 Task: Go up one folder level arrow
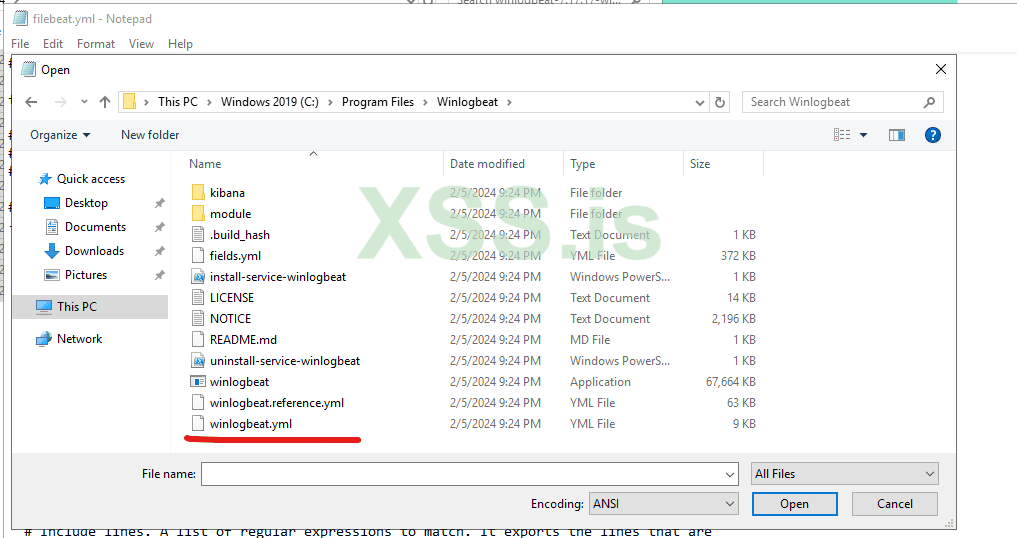pyautogui.click(x=105, y=102)
